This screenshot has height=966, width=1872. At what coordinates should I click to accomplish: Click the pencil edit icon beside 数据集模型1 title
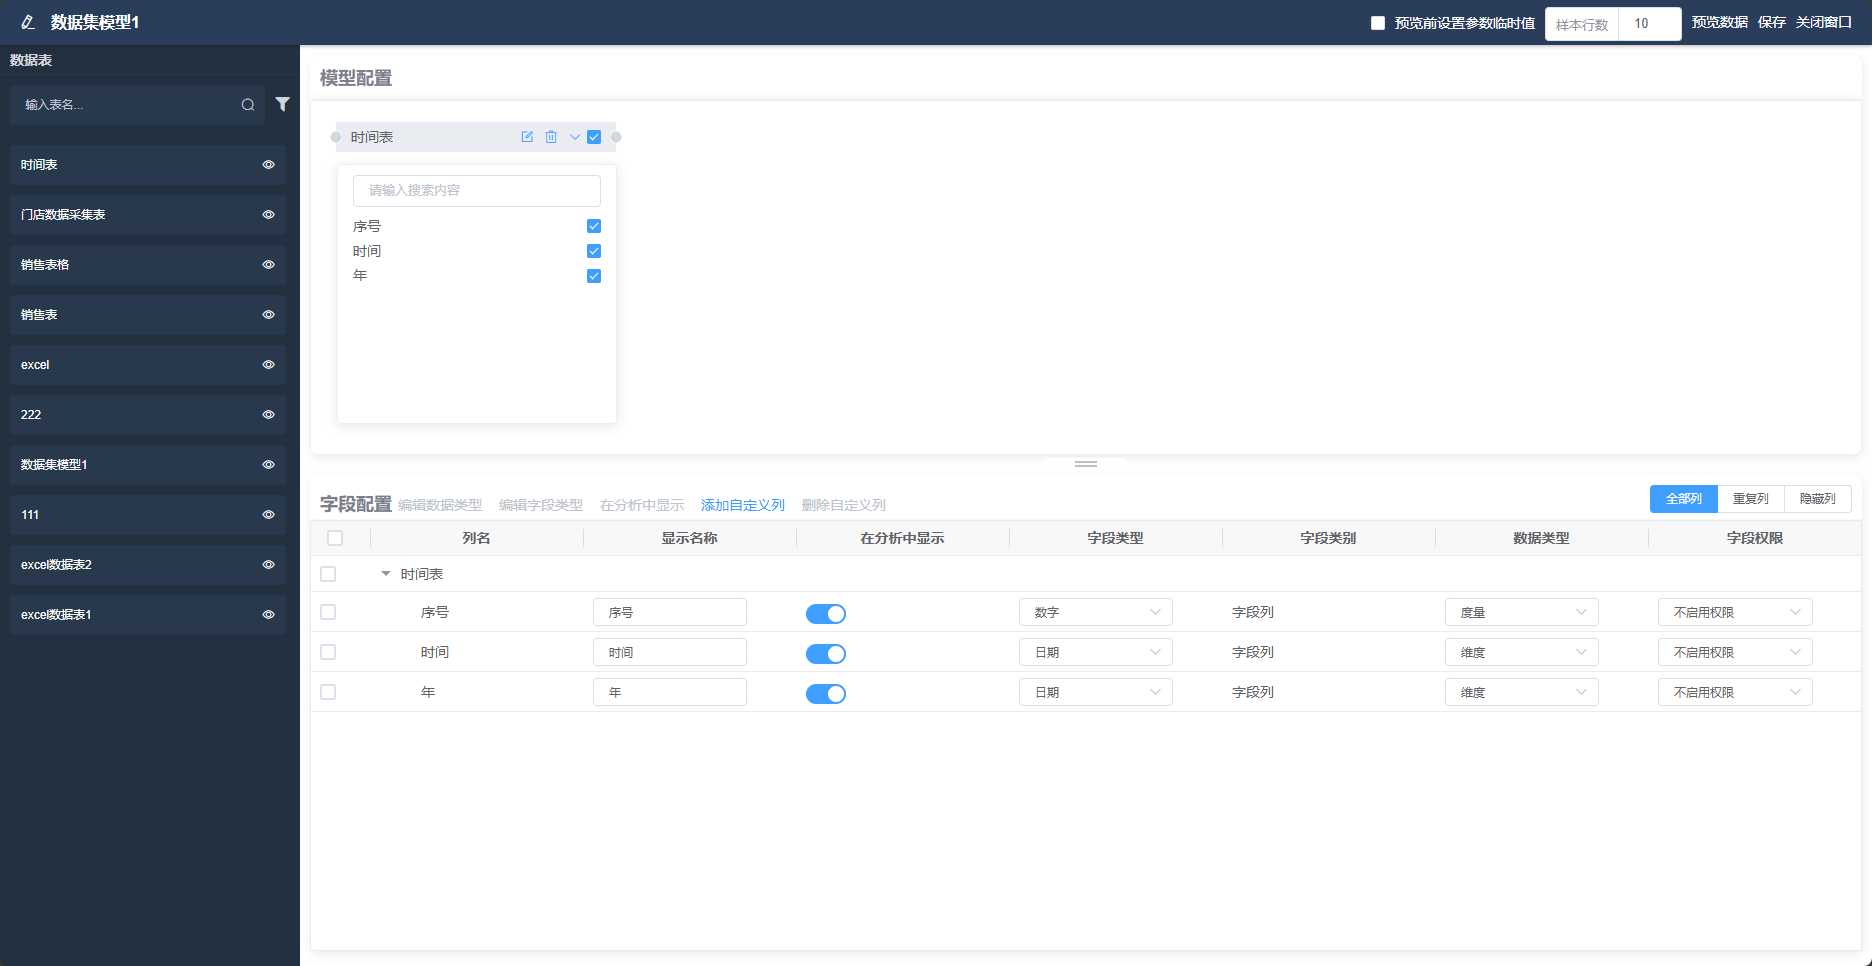point(28,22)
